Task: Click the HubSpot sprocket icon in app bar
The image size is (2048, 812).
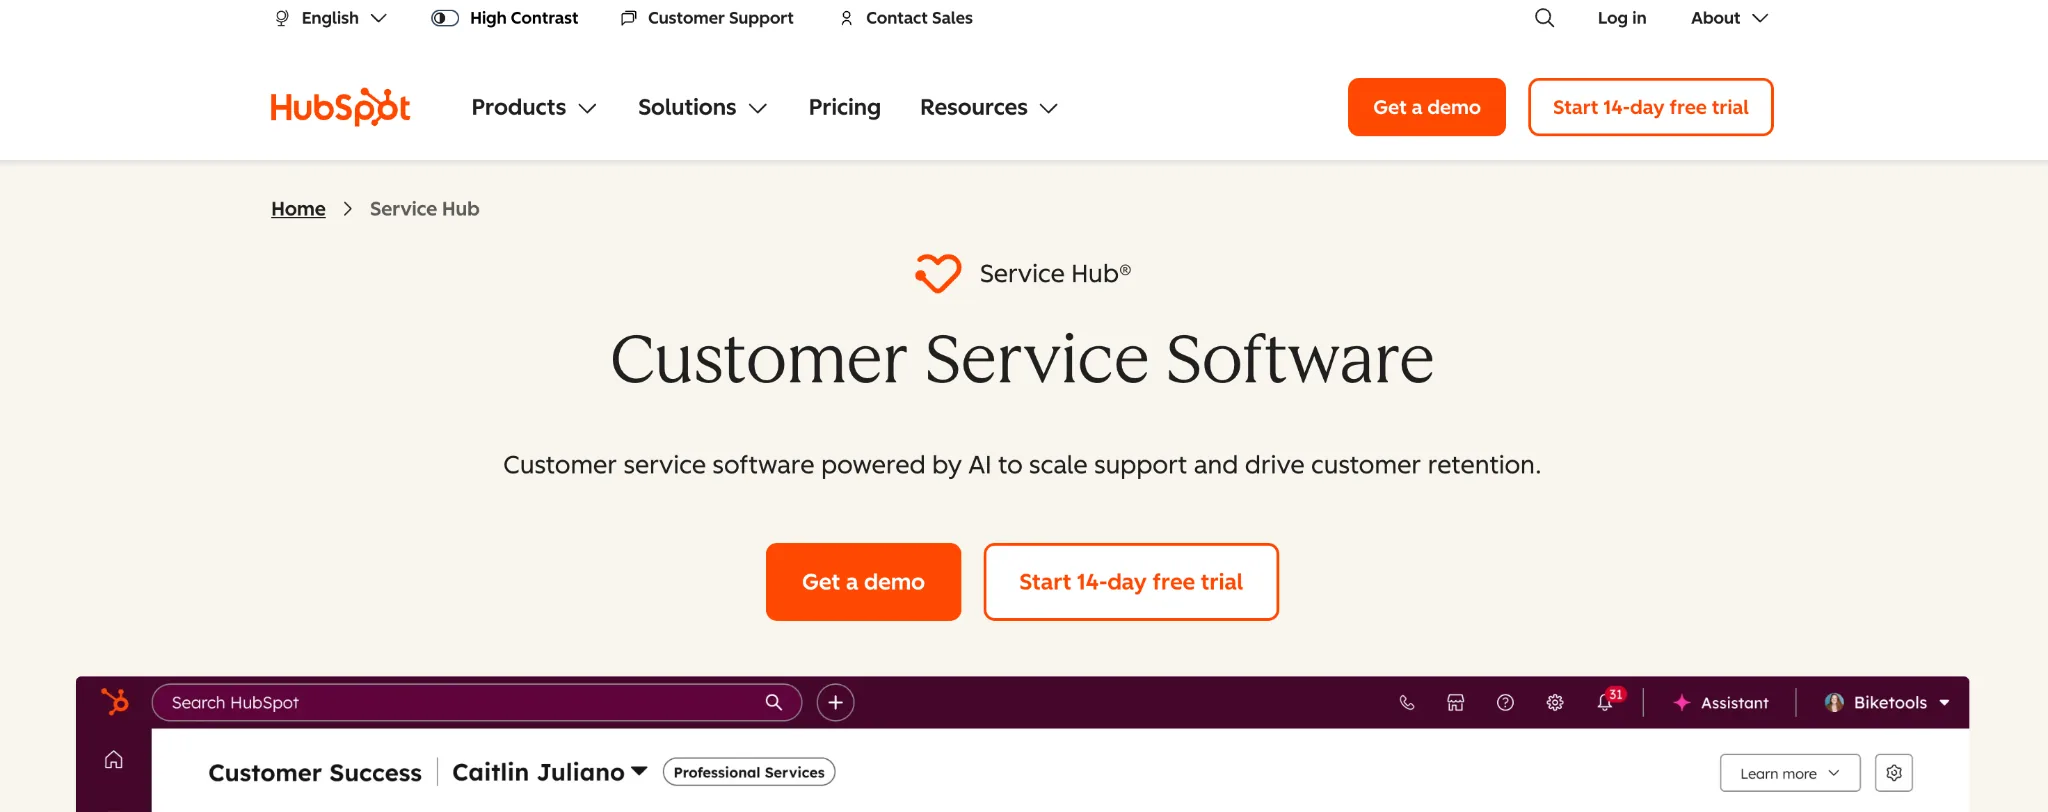Action: click(115, 701)
